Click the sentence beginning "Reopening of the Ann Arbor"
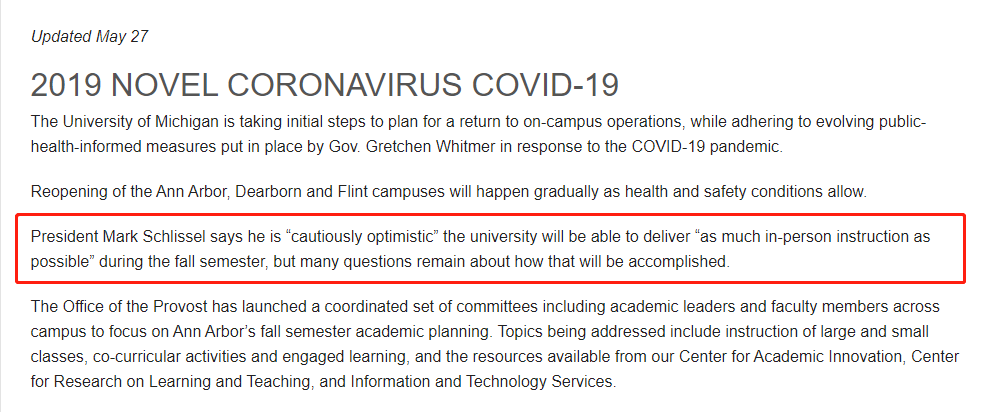This screenshot has height=412, width=993. [448, 192]
